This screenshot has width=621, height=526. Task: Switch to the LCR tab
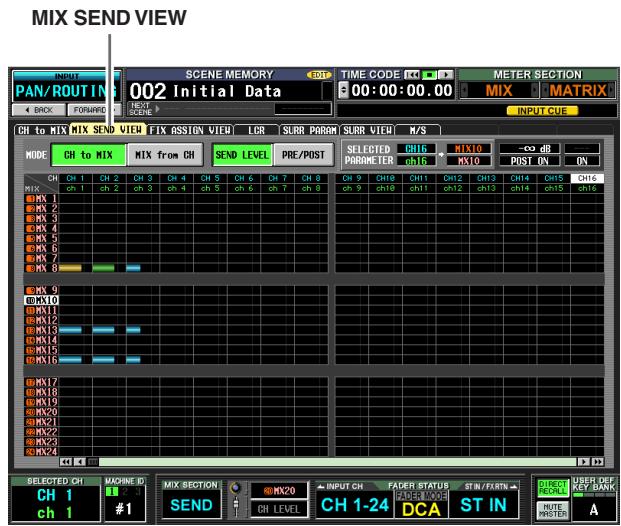point(256,130)
